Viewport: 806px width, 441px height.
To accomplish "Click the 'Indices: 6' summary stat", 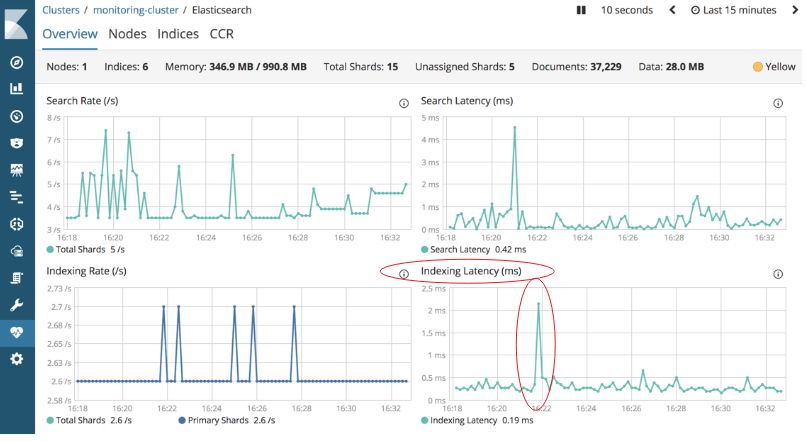I will pos(126,67).
